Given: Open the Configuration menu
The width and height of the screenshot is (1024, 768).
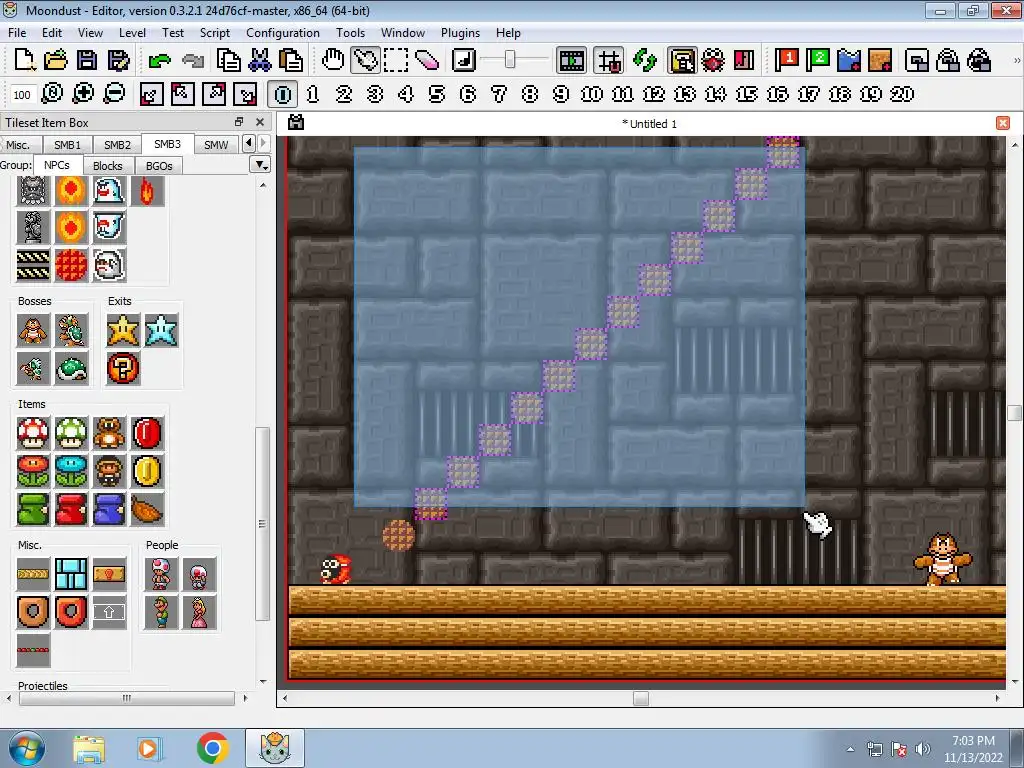Looking at the screenshot, I should tap(283, 33).
